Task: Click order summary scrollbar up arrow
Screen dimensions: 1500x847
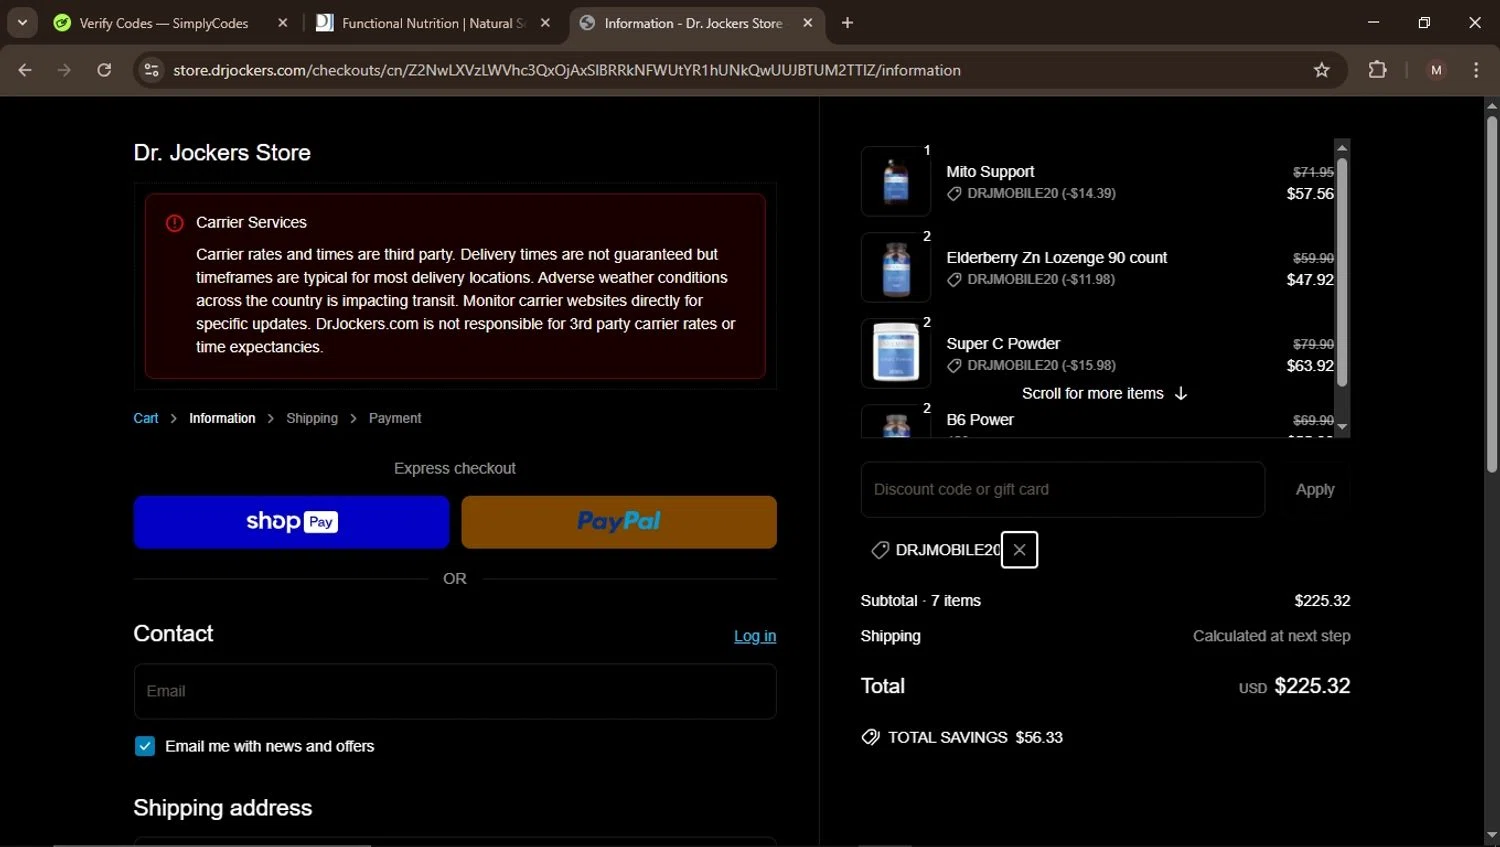Action: [x=1342, y=147]
